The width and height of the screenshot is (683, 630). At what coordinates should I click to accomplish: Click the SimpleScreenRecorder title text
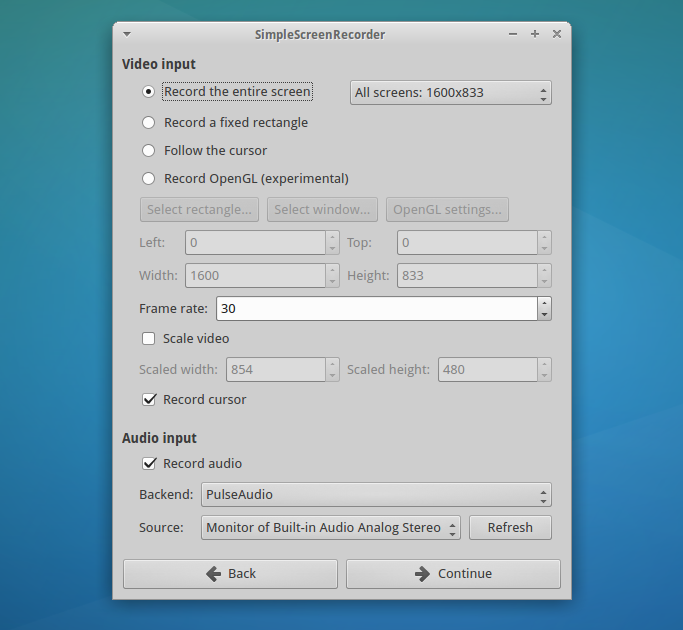tap(320, 34)
